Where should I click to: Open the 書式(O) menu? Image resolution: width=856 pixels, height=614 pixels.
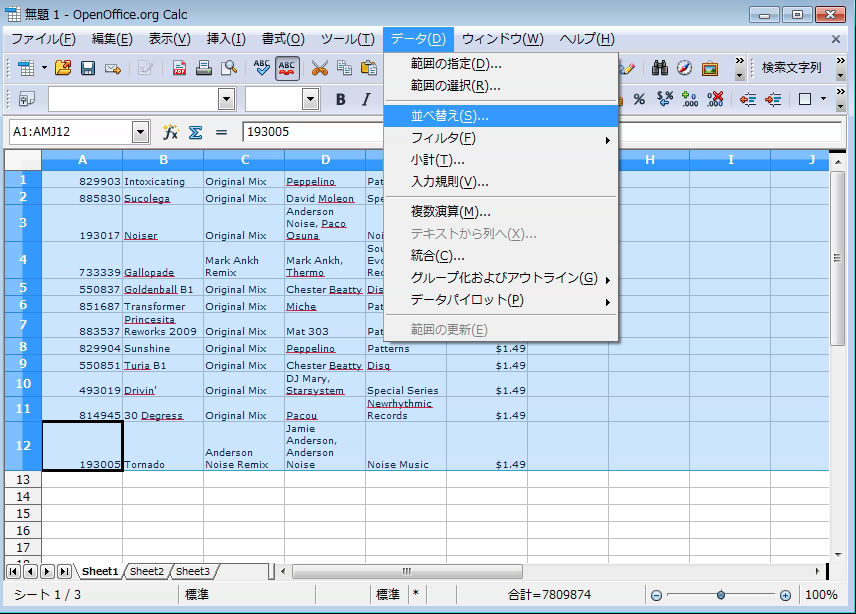283,39
